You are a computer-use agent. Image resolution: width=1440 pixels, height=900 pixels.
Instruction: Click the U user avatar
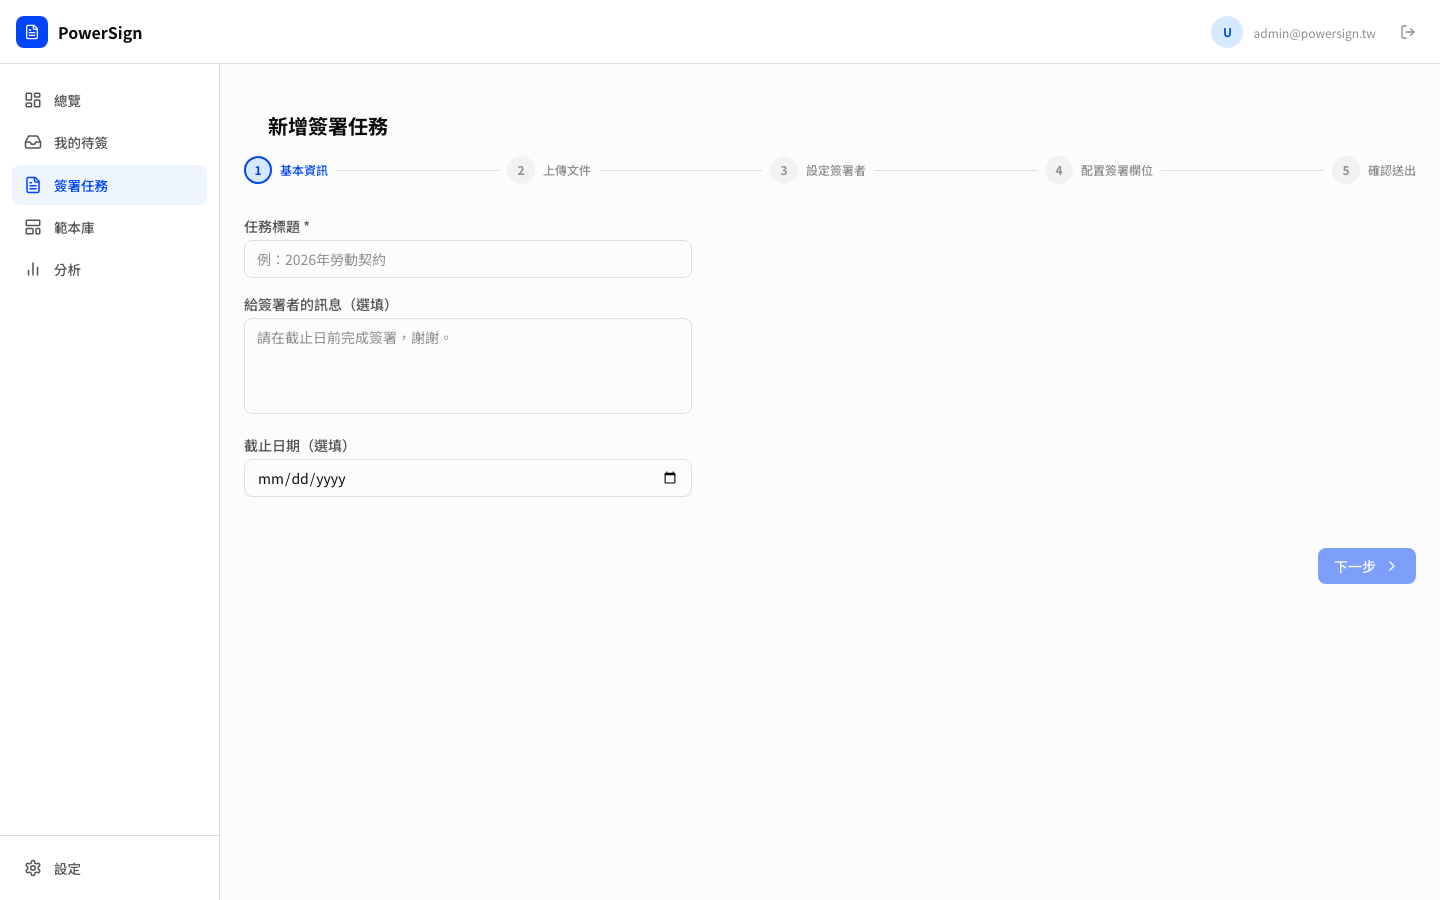[x=1227, y=32]
